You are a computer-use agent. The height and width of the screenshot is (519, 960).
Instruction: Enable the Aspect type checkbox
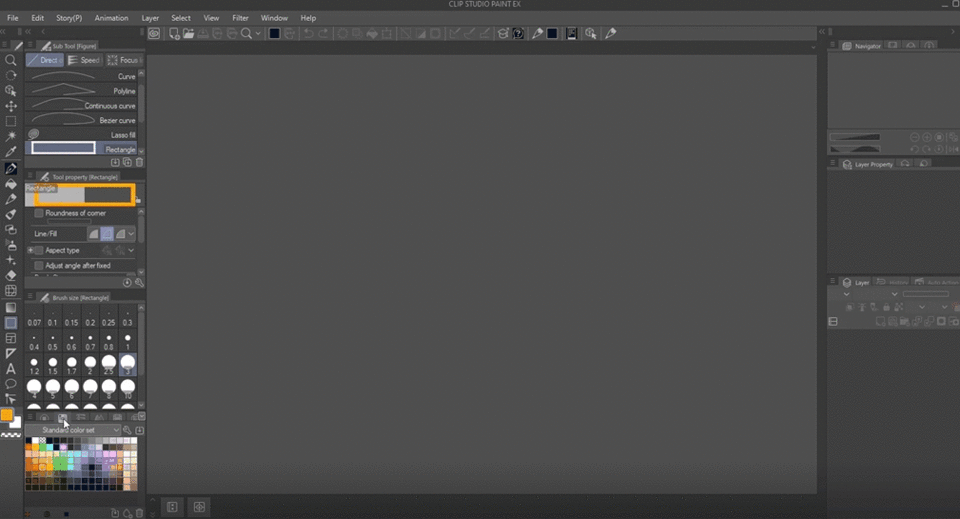(x=39, y=250)
